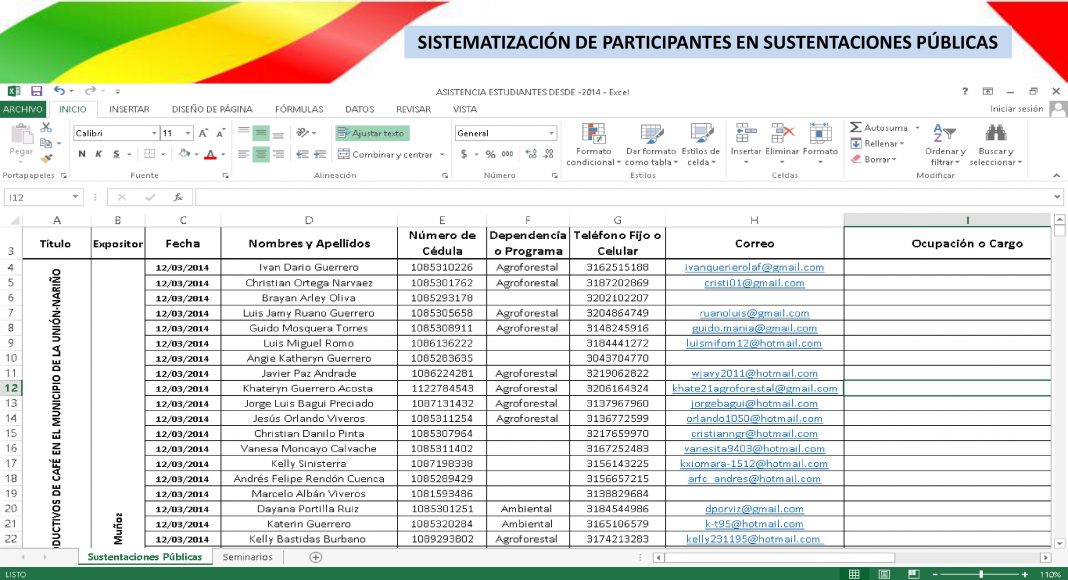The image size is (1068, 580).
Task: Switch to the INSERTAR ribbon tab
Action: click(129, 109)
